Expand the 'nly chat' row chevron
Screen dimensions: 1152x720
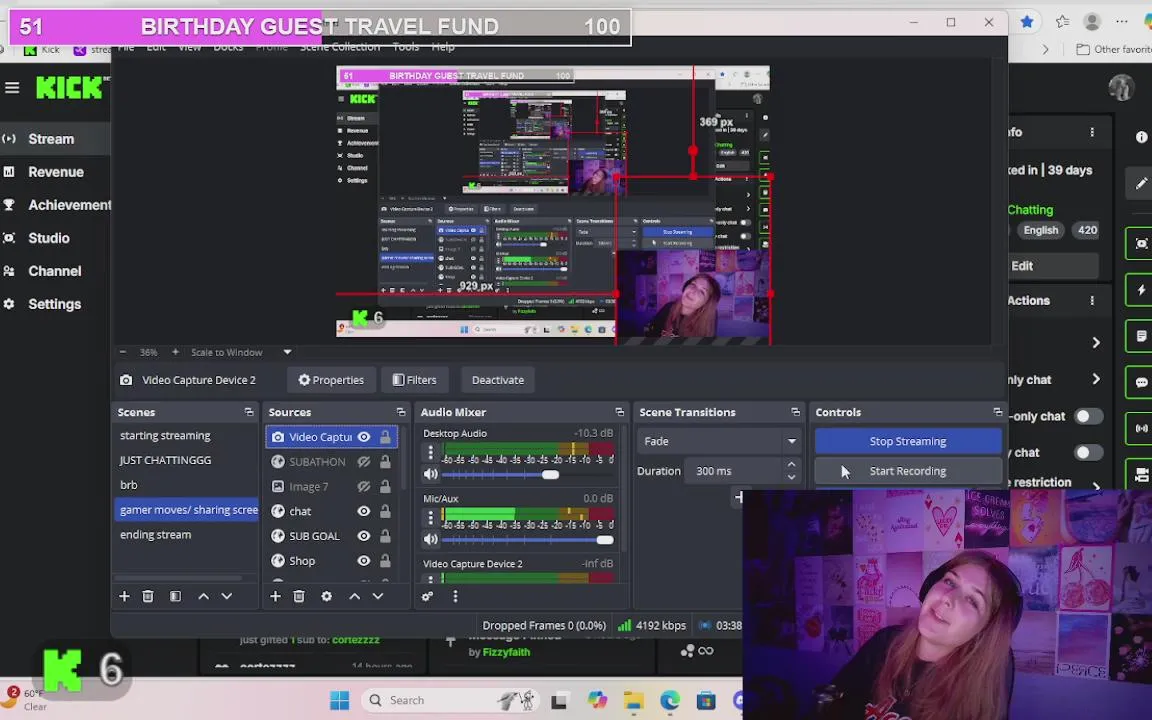point(1096,379)
